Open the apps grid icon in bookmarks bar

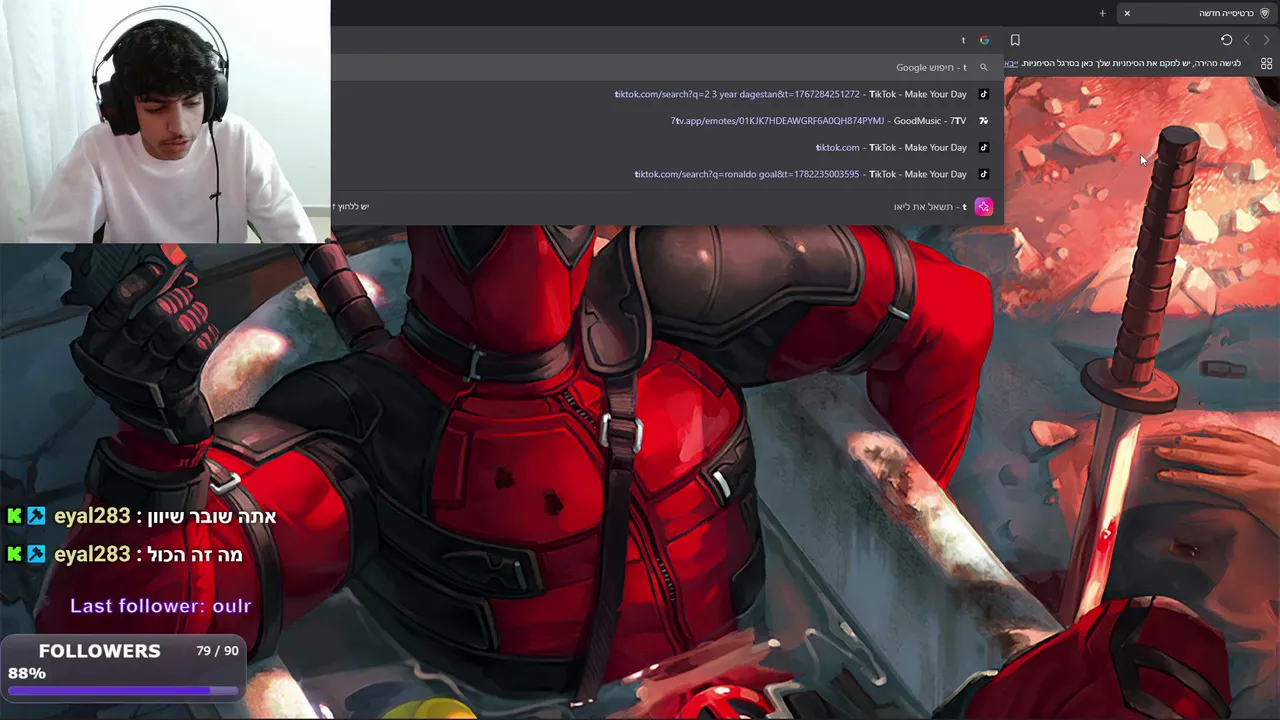(x=1266, y=63)
